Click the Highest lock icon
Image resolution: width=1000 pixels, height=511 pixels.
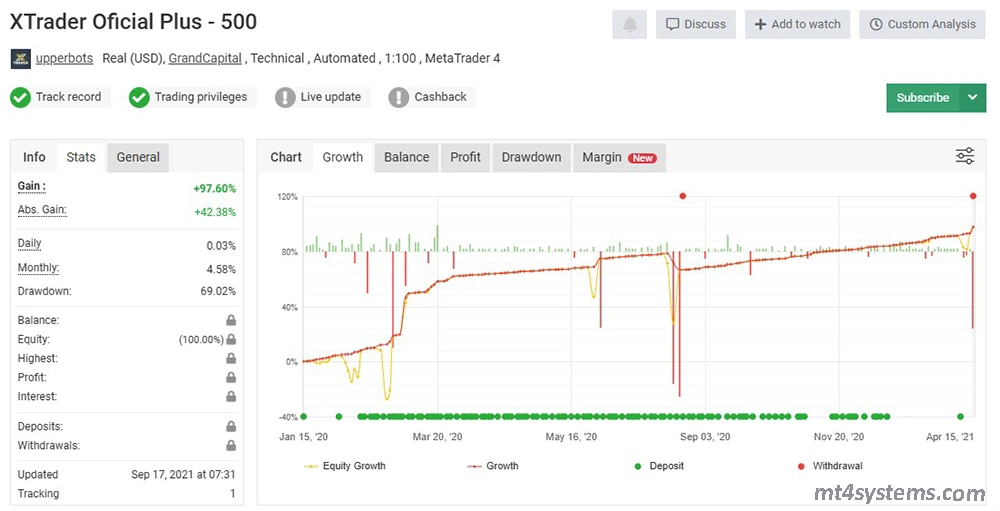coord(231,359)
